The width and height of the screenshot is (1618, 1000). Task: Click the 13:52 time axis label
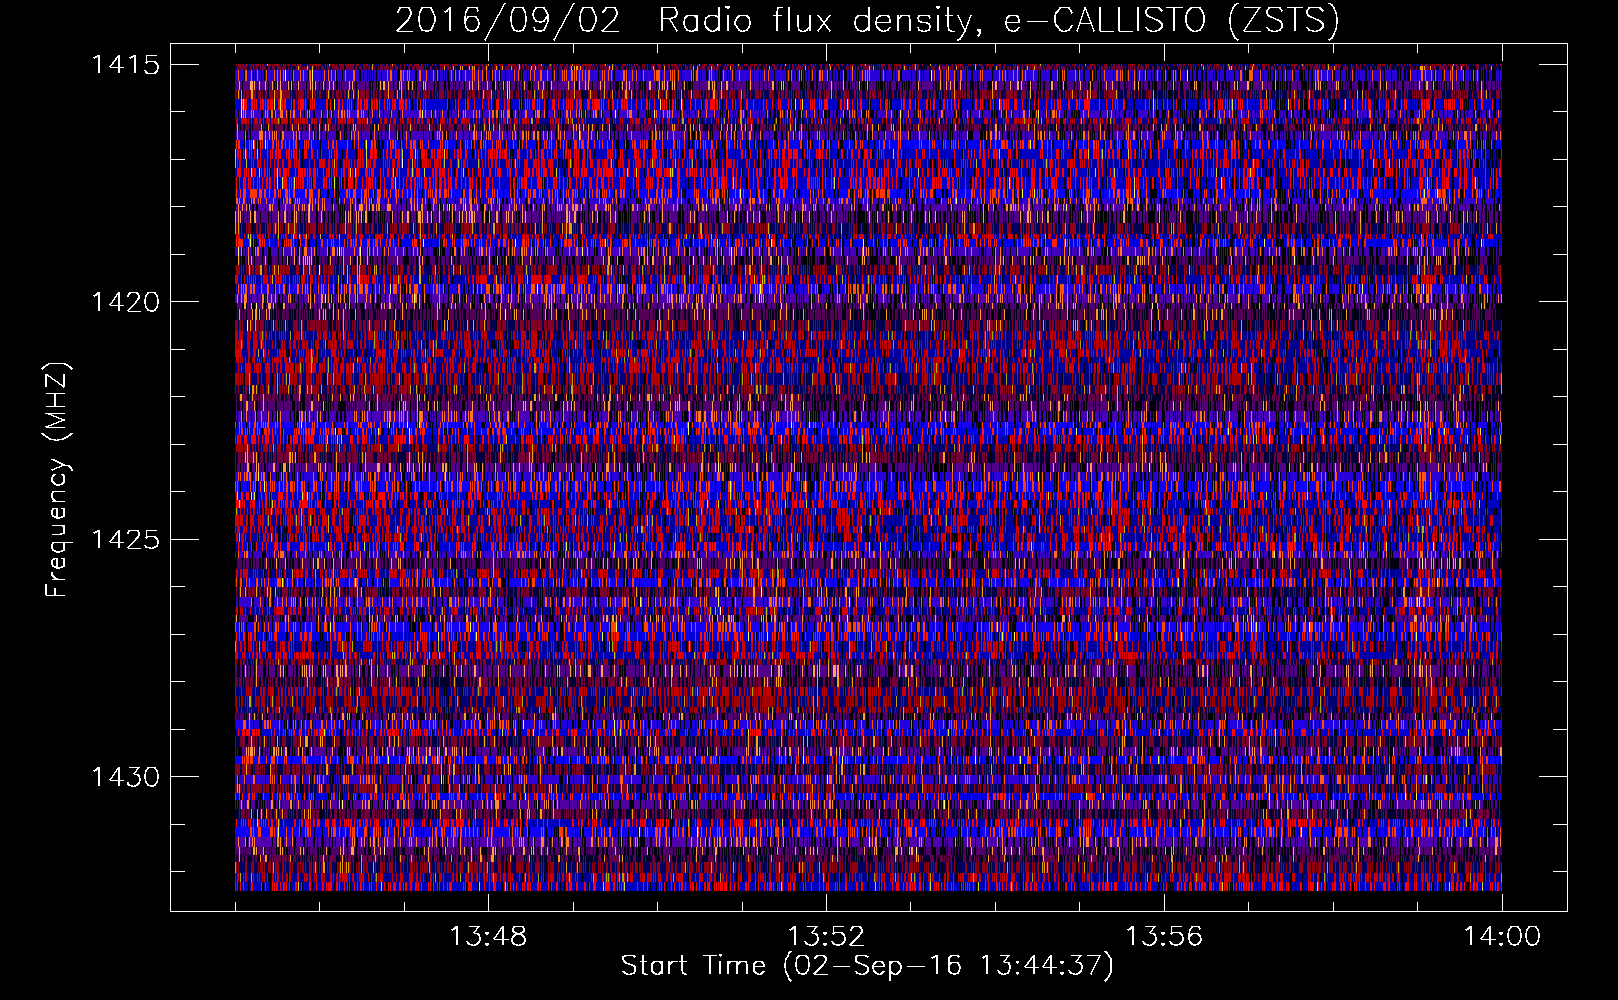coord(826,937)
